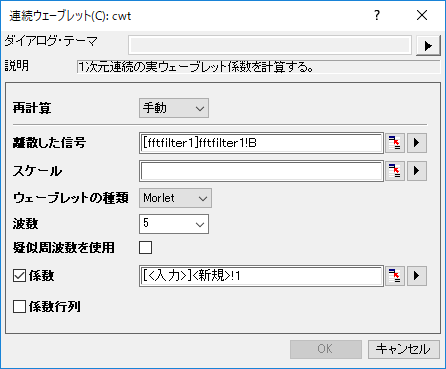The width and height of the screenshot is (446, 369).
Task: Click the 係数 output field
Action: coord(261,276)
